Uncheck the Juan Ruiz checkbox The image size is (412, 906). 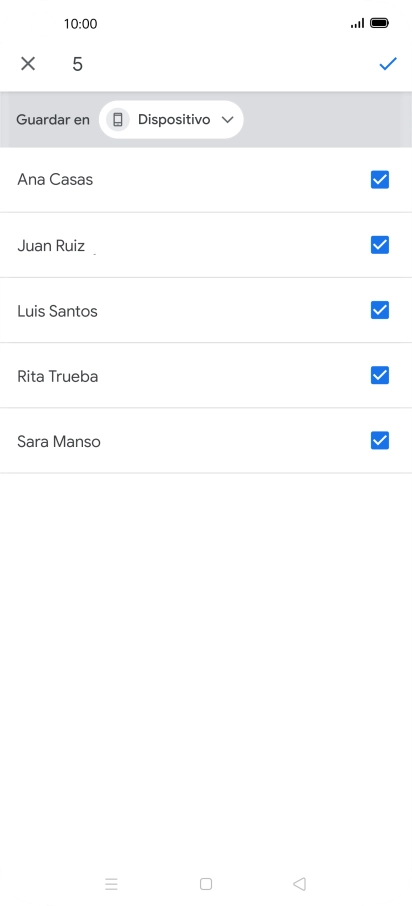(x=380, y=245)
